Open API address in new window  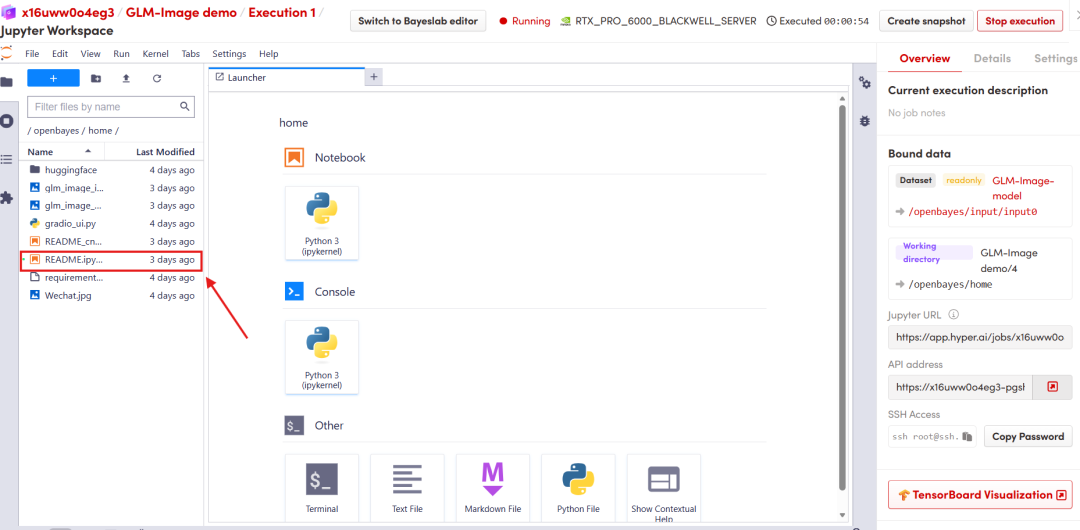(x=1052, y=387)
